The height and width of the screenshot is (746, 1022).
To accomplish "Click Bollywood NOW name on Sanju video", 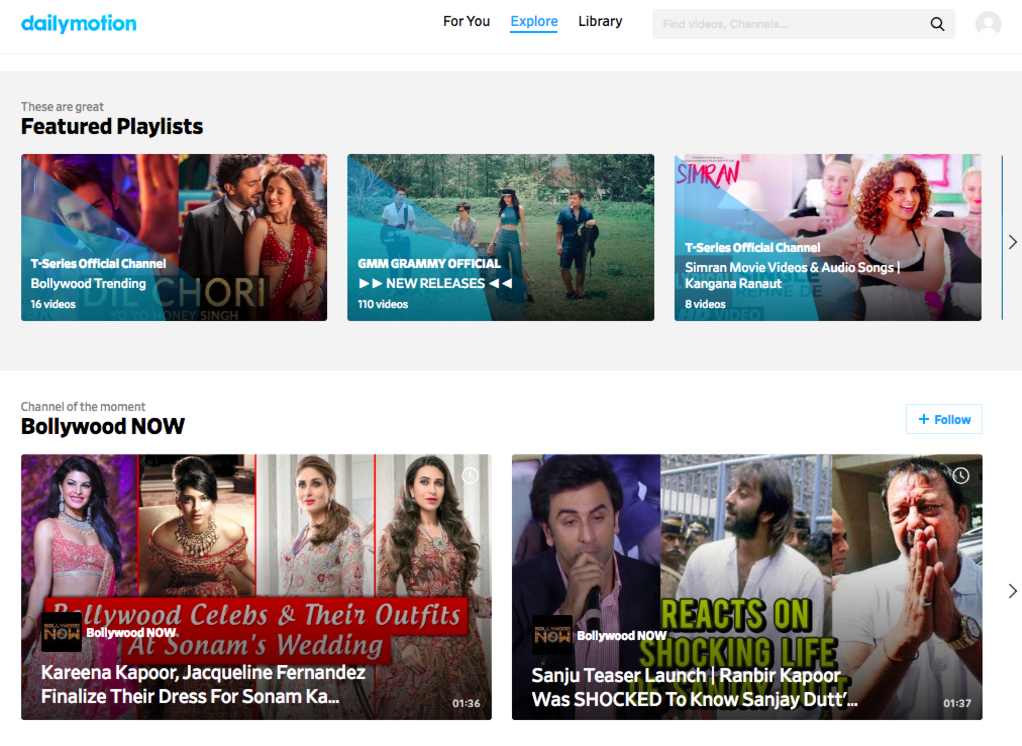I will (622, 635).
